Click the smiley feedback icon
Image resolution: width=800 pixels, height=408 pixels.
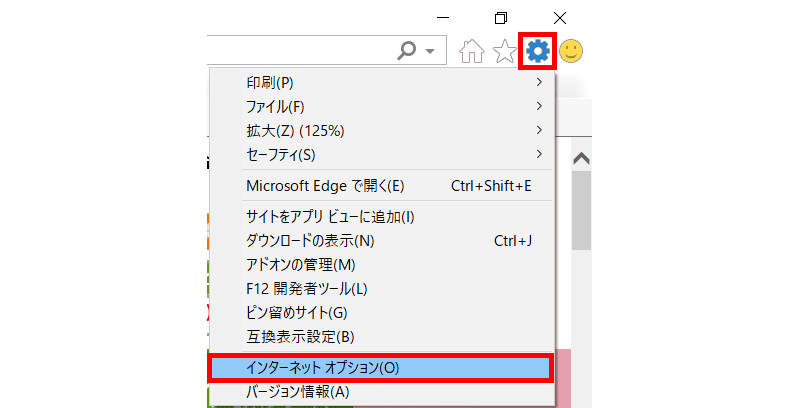pos(572,50)
